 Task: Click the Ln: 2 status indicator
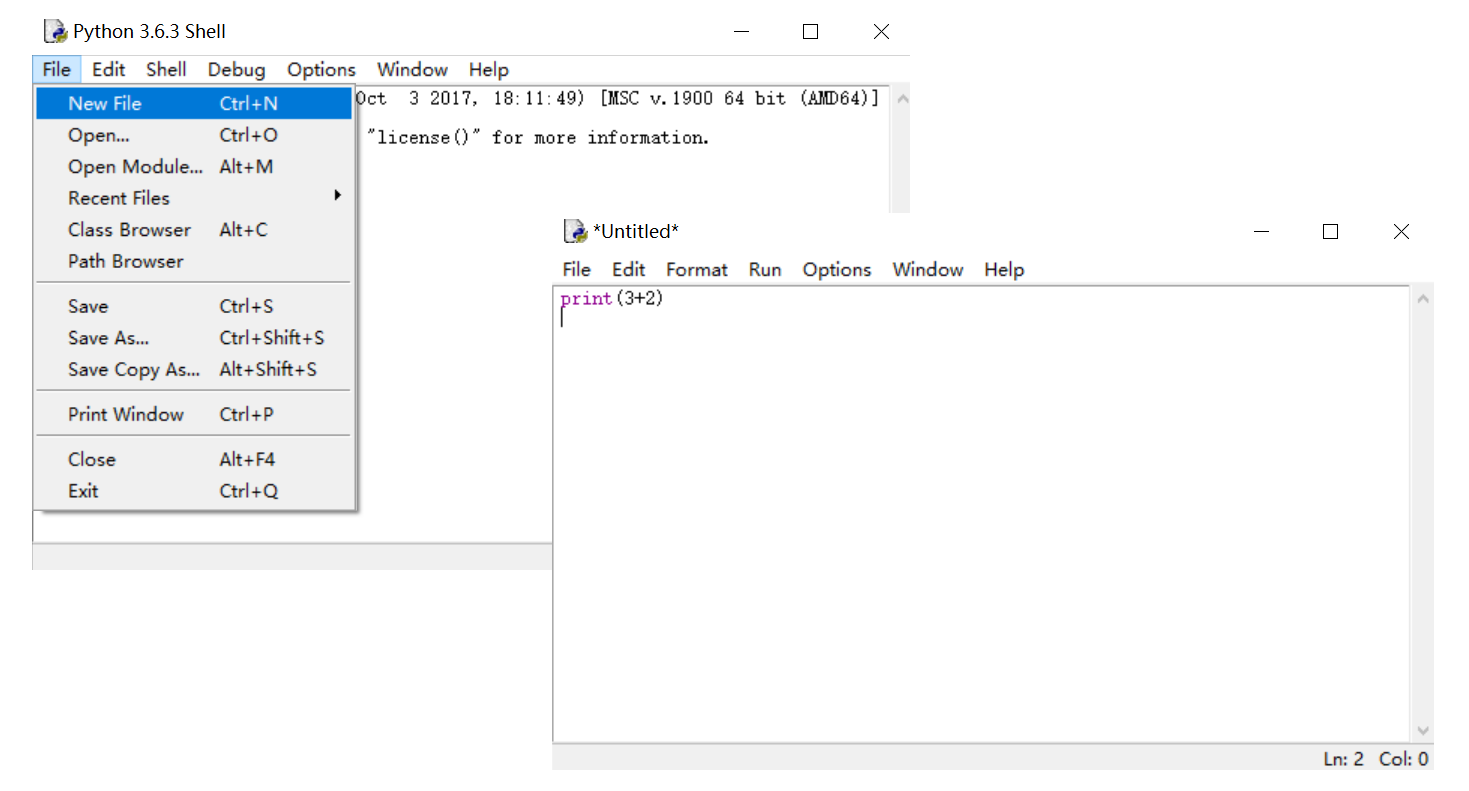1343,759
